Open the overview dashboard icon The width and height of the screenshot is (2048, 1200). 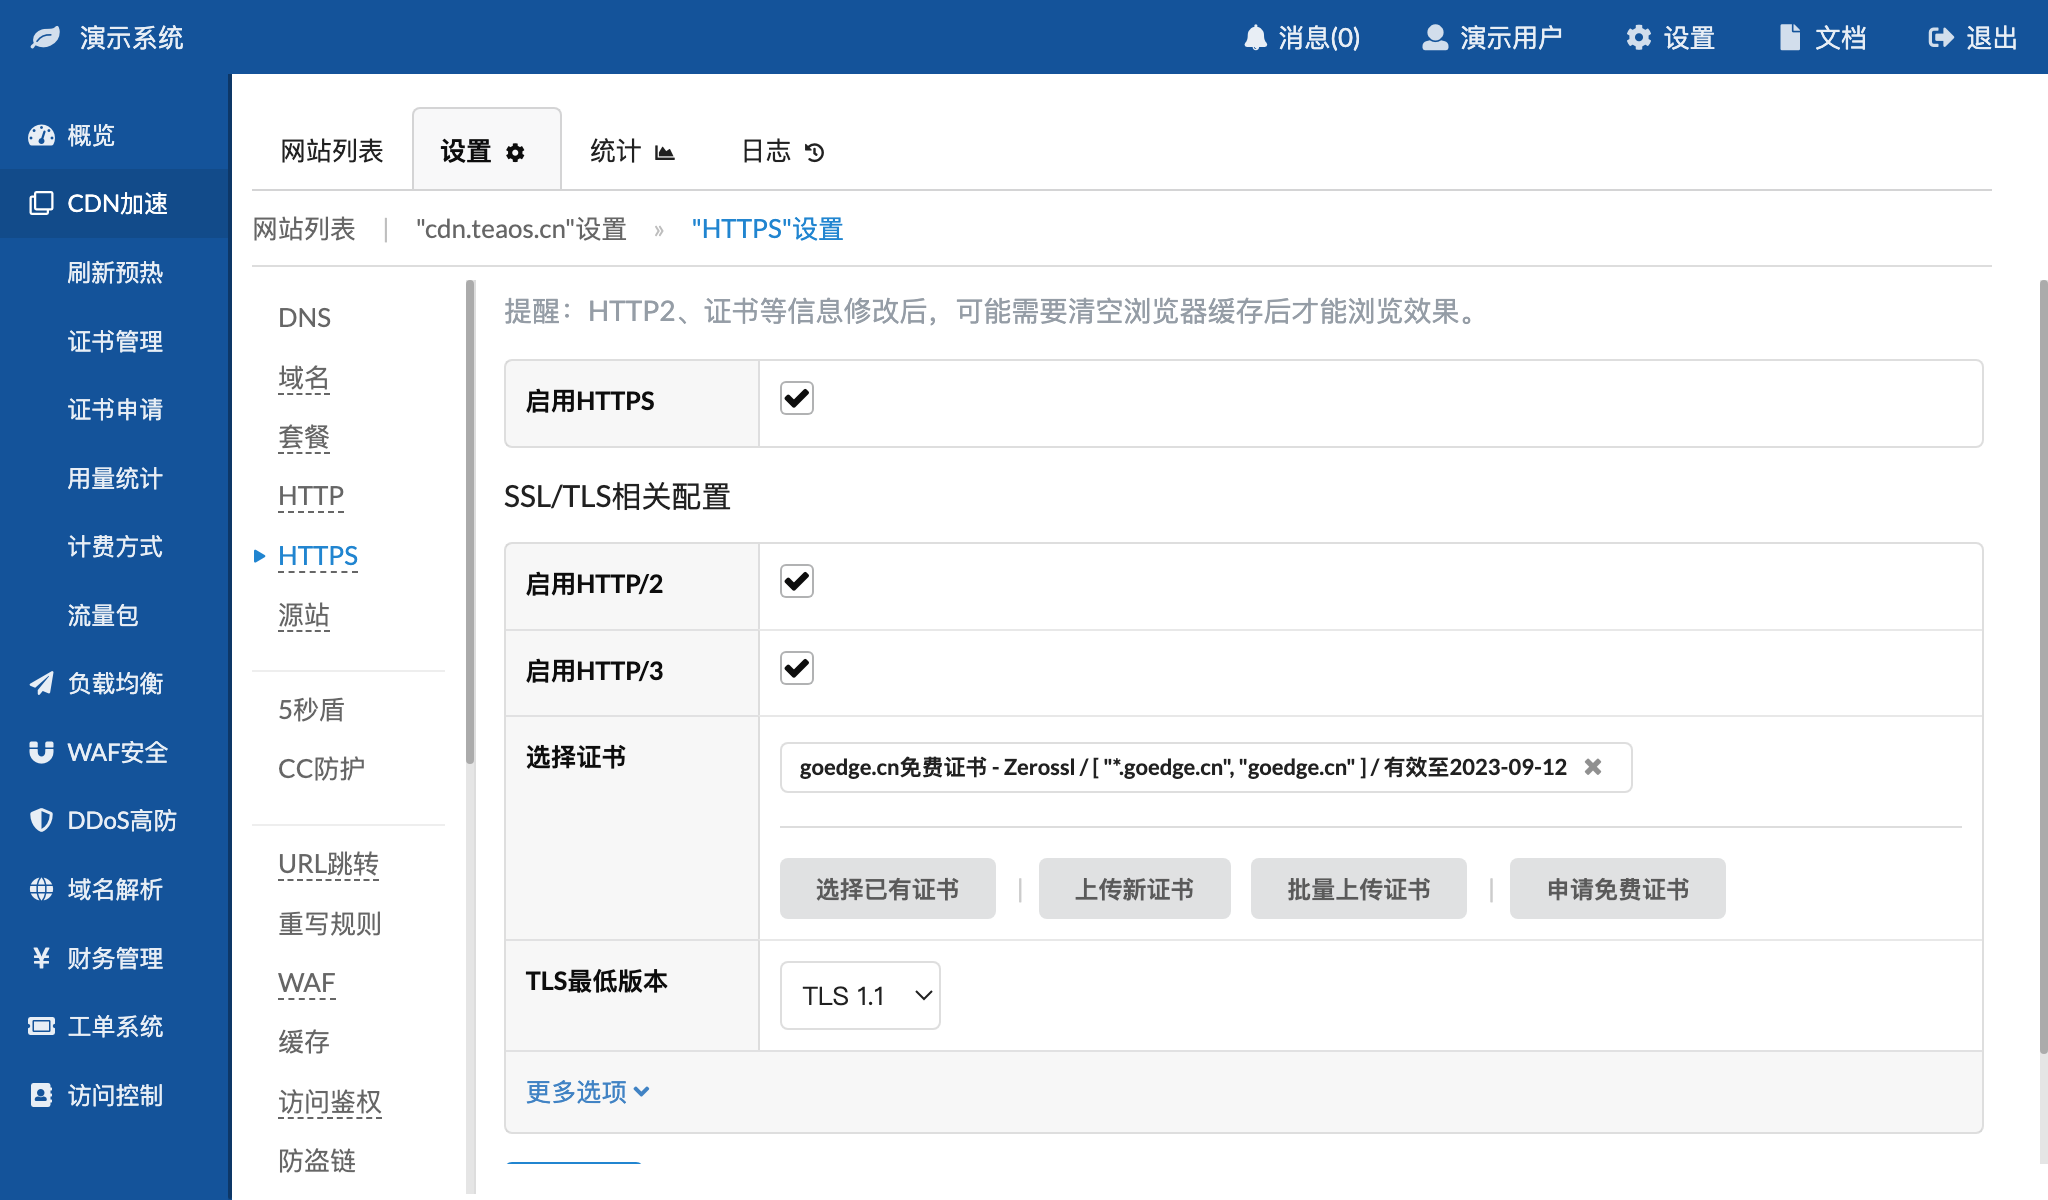(41, 135)
